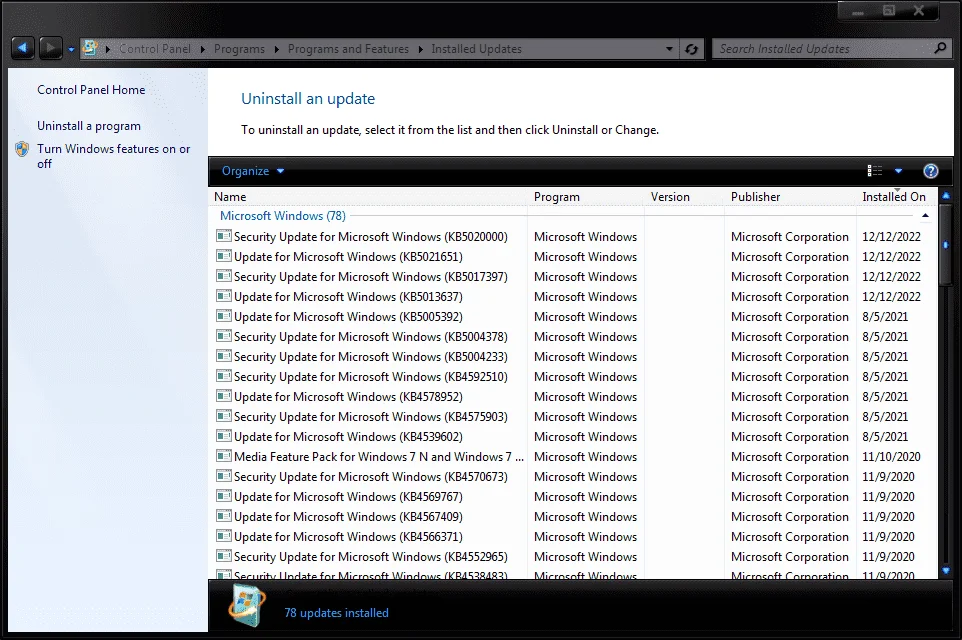Click icon of Security Update KB5004233
This screenshot has width=962, height=640.
click(224, 356)
